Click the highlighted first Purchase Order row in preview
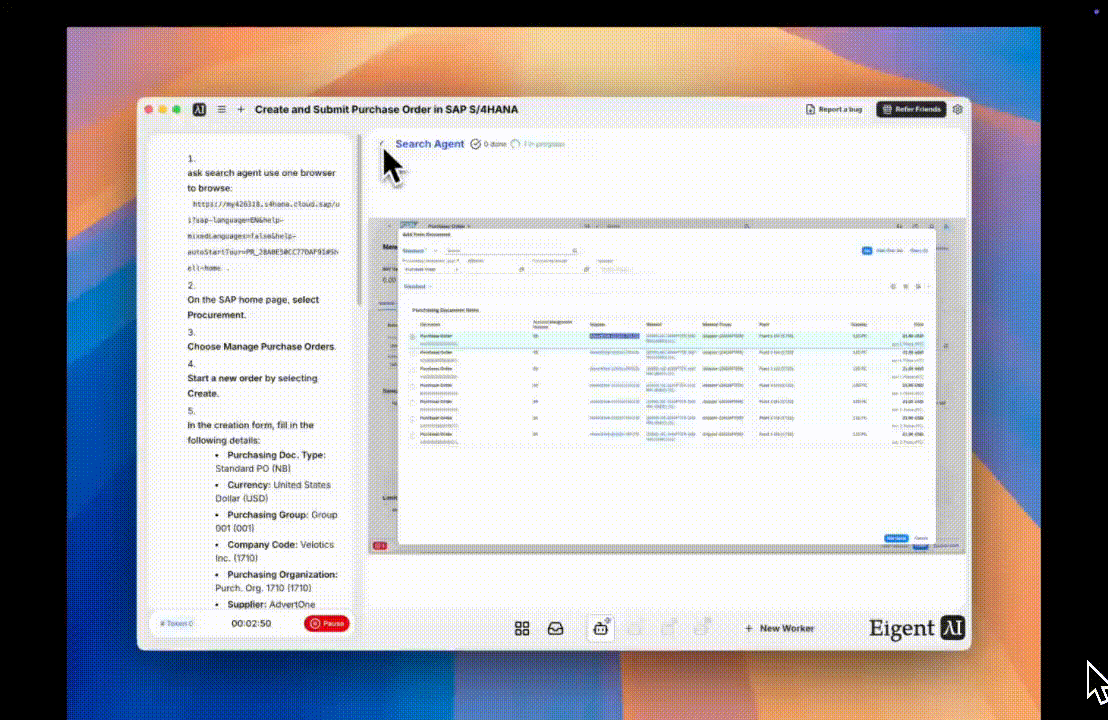1108x720 pixels. point(667,338)
